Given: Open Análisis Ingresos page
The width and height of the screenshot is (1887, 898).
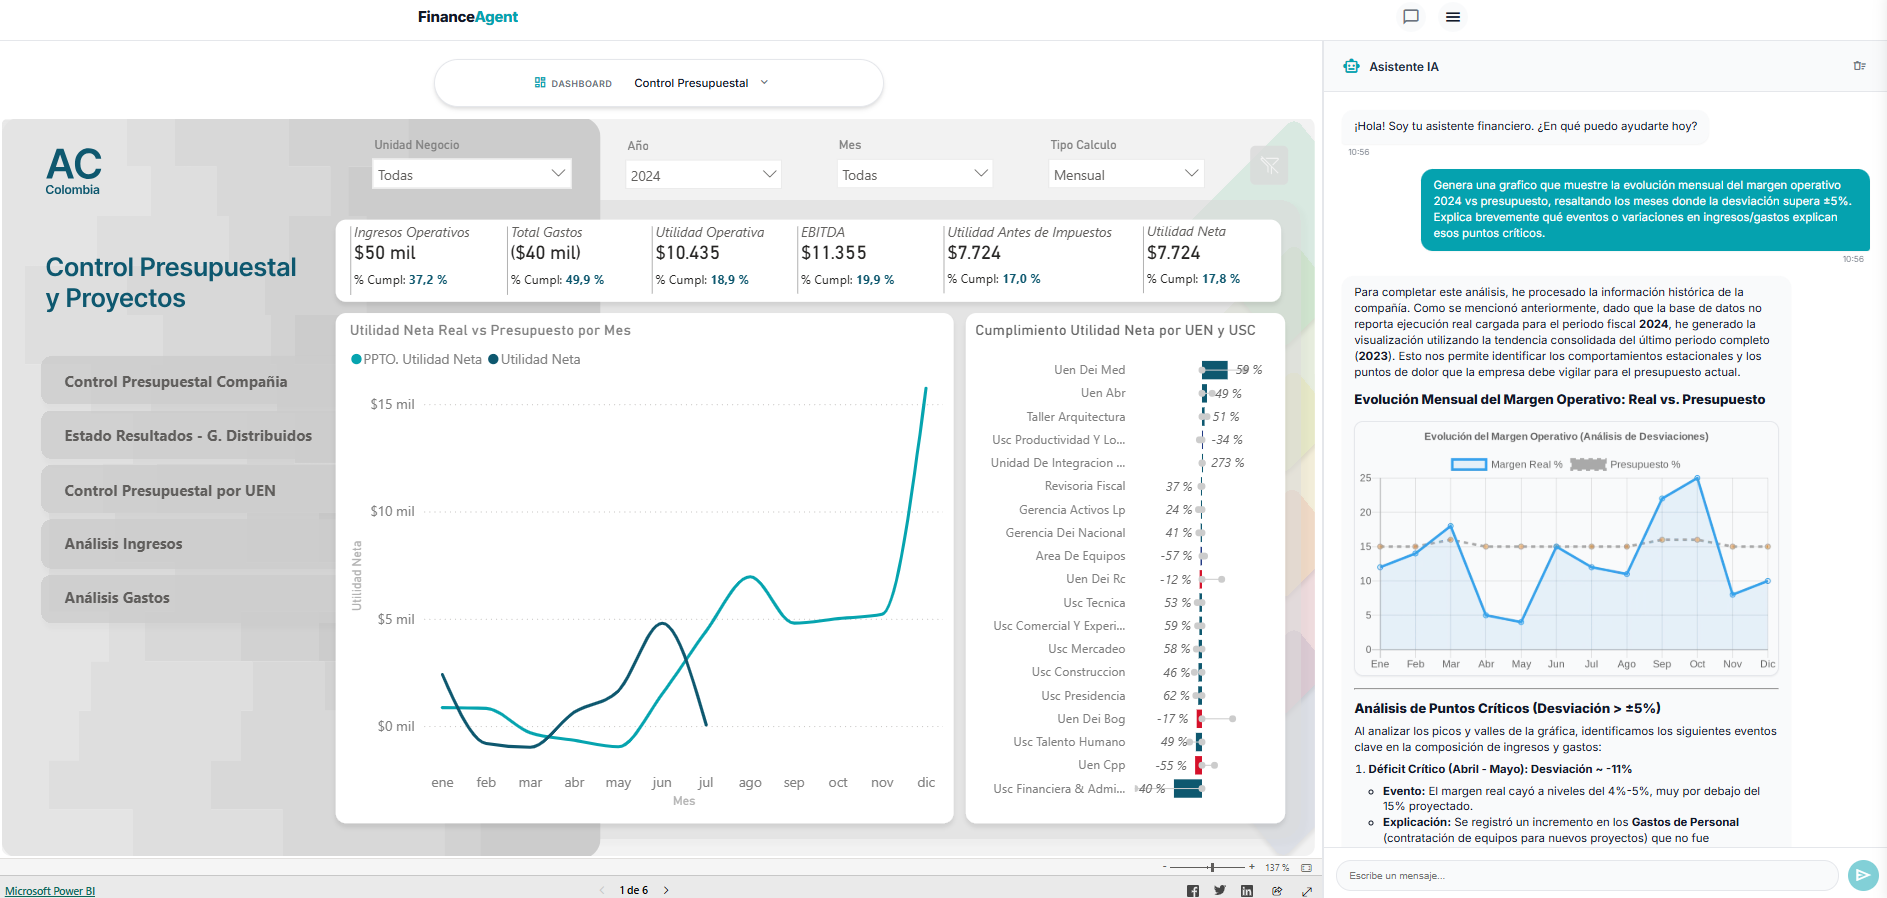Looking at the screenshot, I should [x=124, y=544].
